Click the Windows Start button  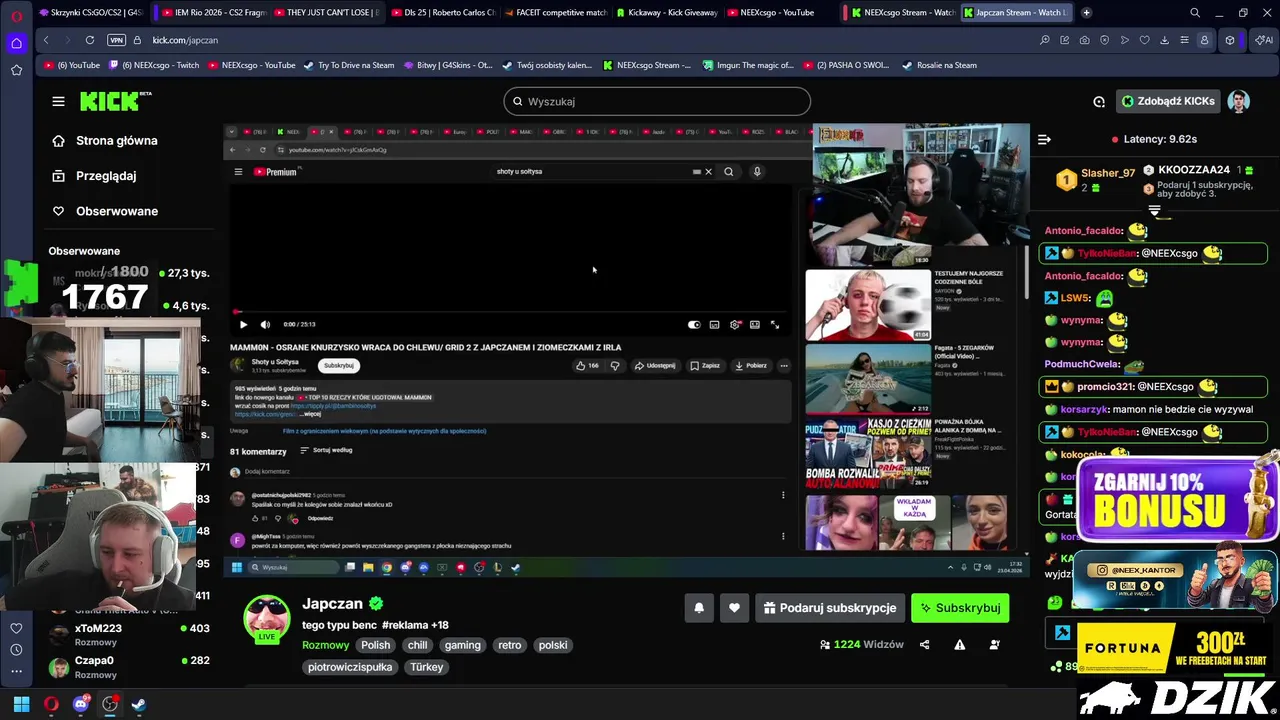pyautogui.click(x=21, y=704)
